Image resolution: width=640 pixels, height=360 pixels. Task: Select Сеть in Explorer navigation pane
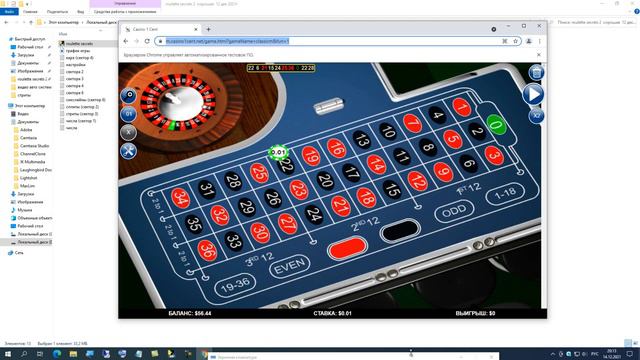coord(19,253)
